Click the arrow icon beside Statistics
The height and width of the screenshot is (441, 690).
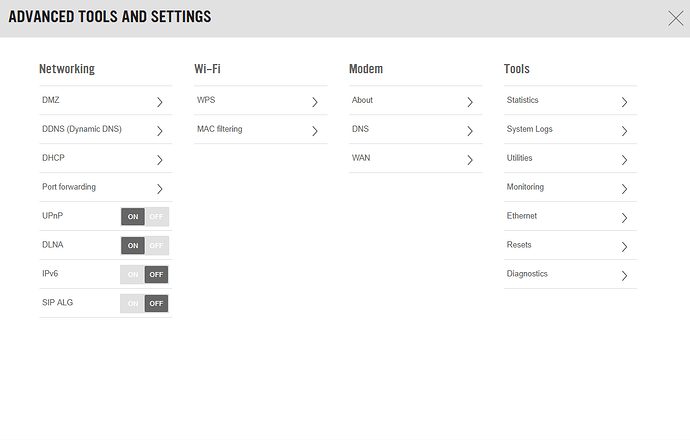click(x=624, y=101)
